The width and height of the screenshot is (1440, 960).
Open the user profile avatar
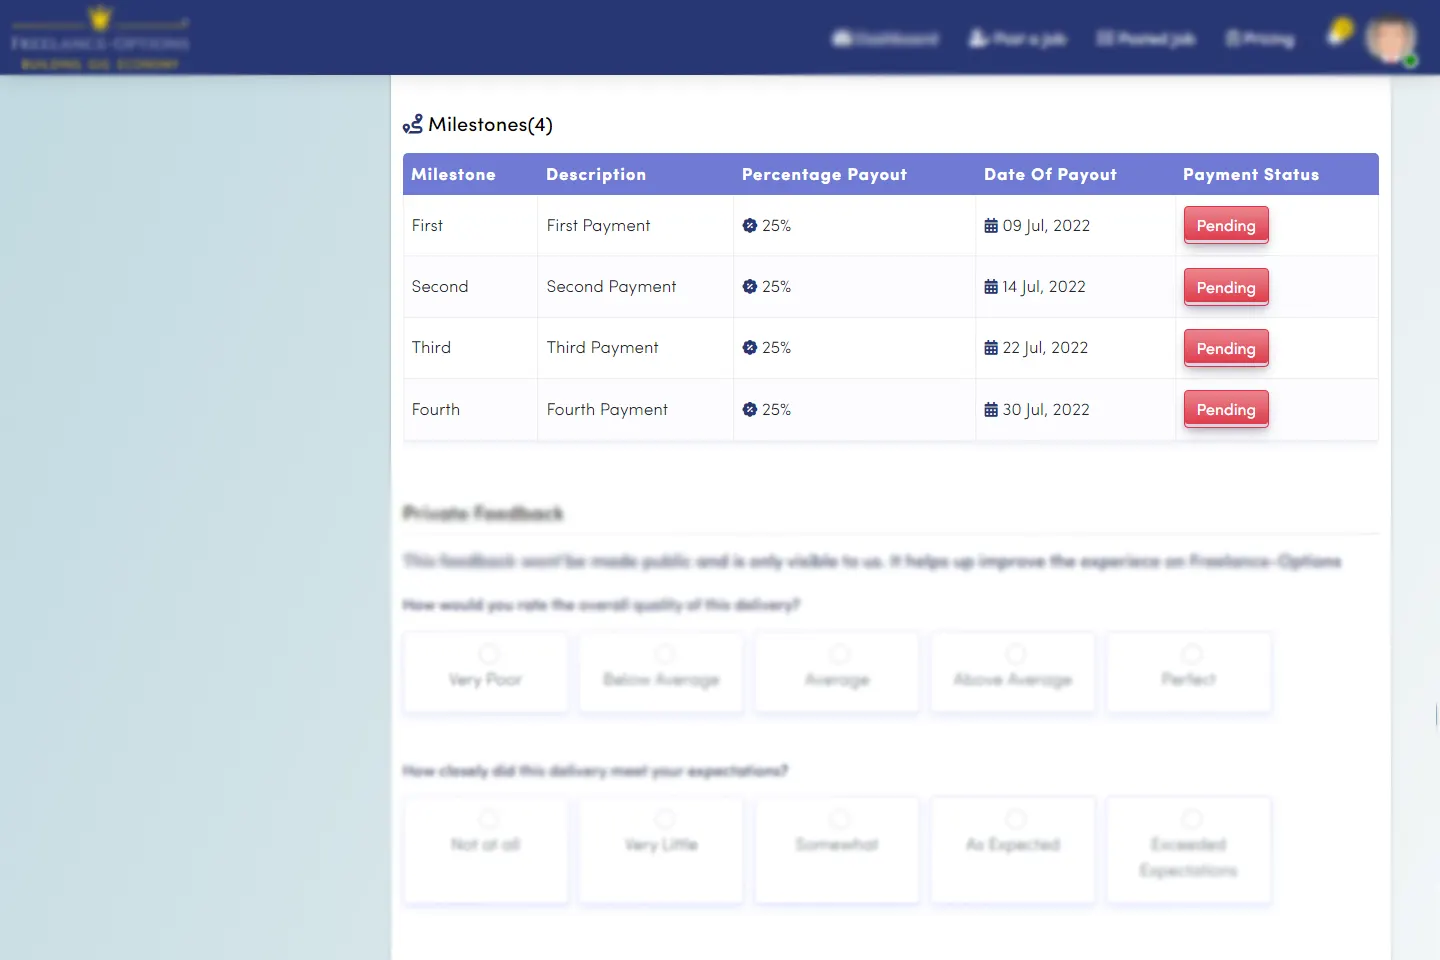click(x=1390, y=40)
